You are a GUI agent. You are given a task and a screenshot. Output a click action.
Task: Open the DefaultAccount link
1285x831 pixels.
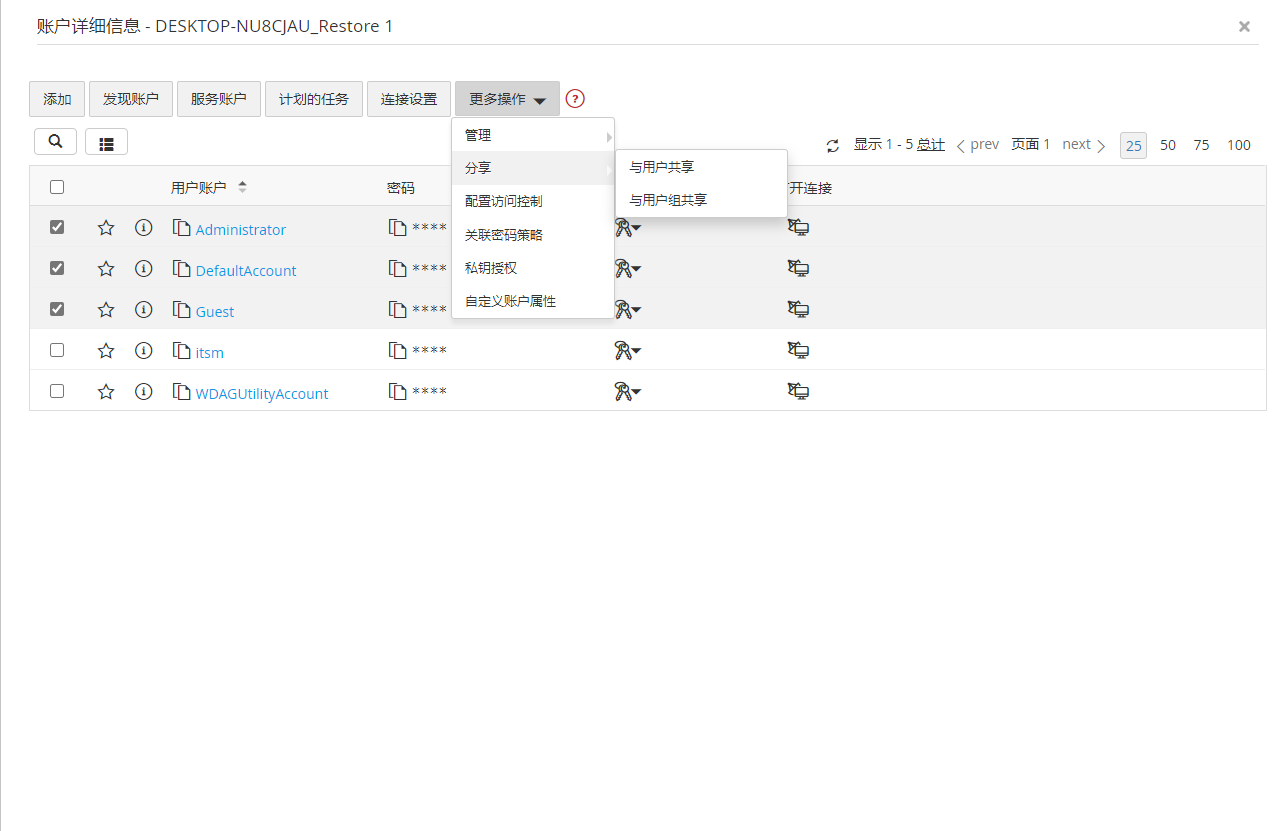246,271
